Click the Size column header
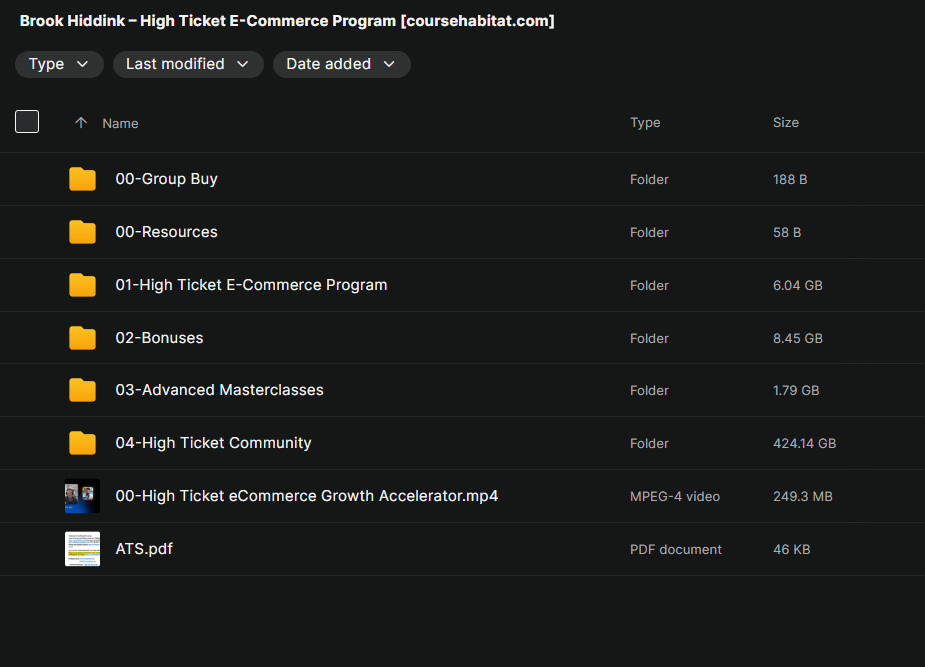 [786, 123]
